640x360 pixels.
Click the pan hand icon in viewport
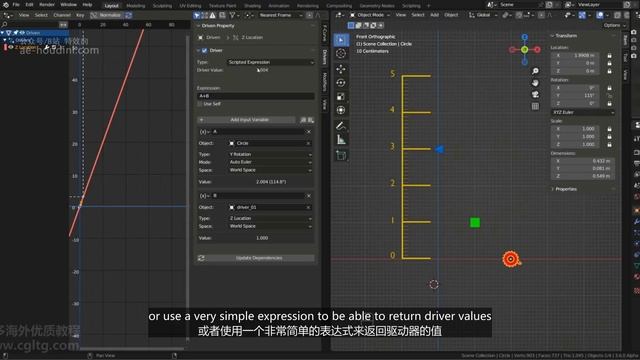(535, 83)
